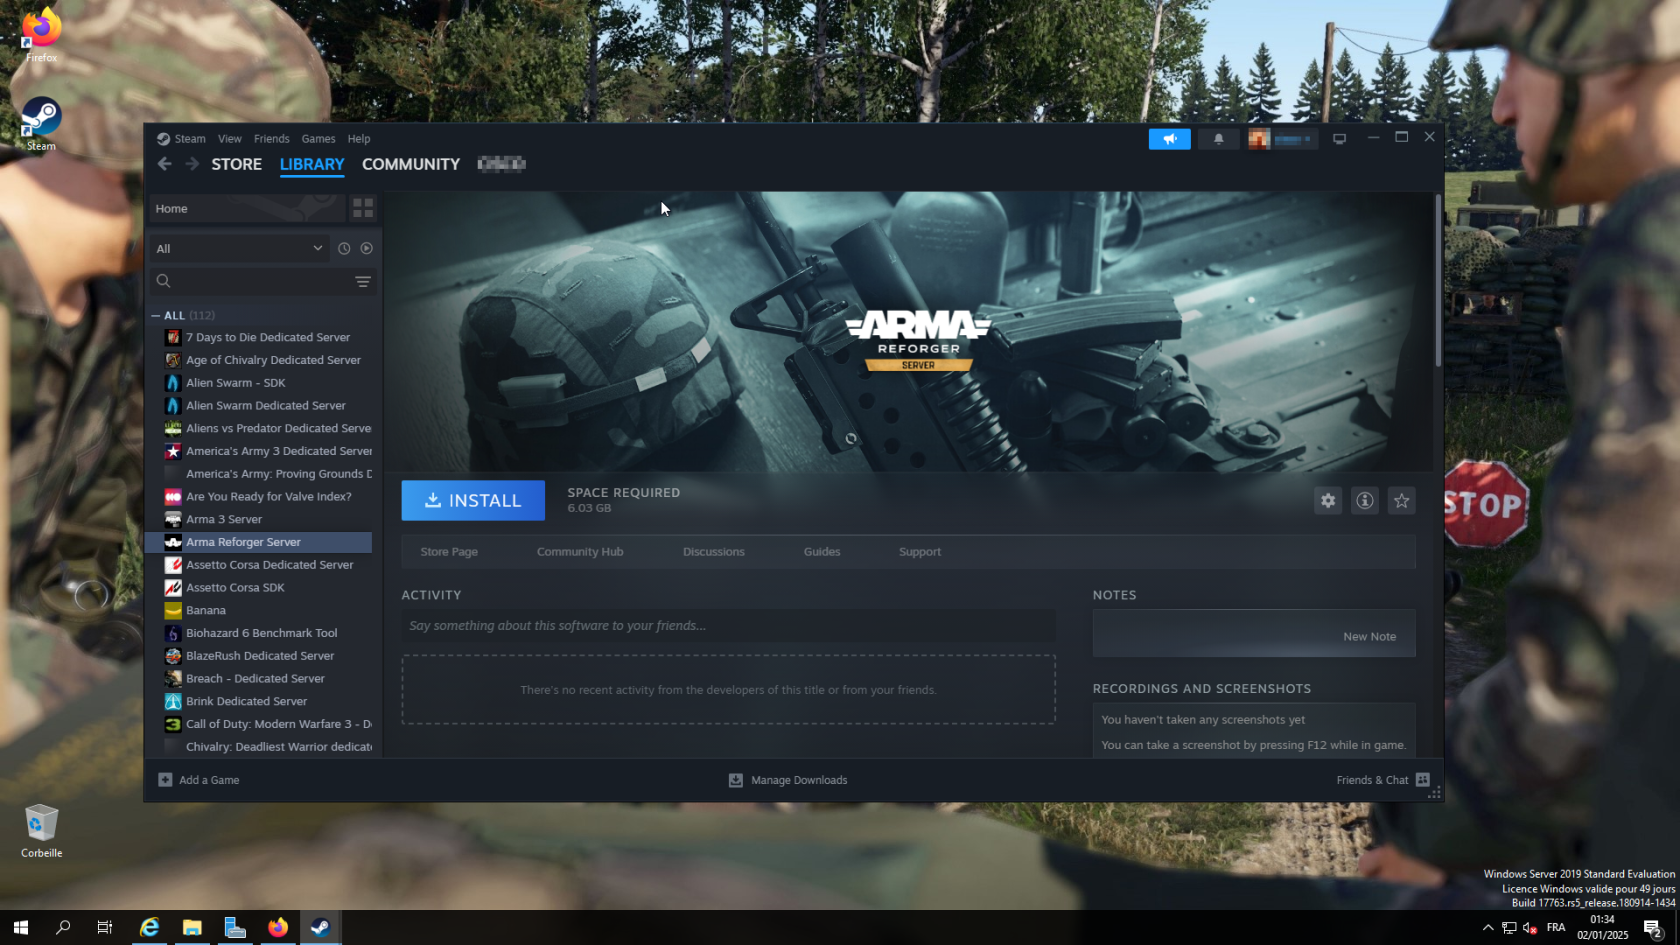This screenshot has height=945, width=1680.
Task: Open the notifications bell
Action: (1218, 139)
